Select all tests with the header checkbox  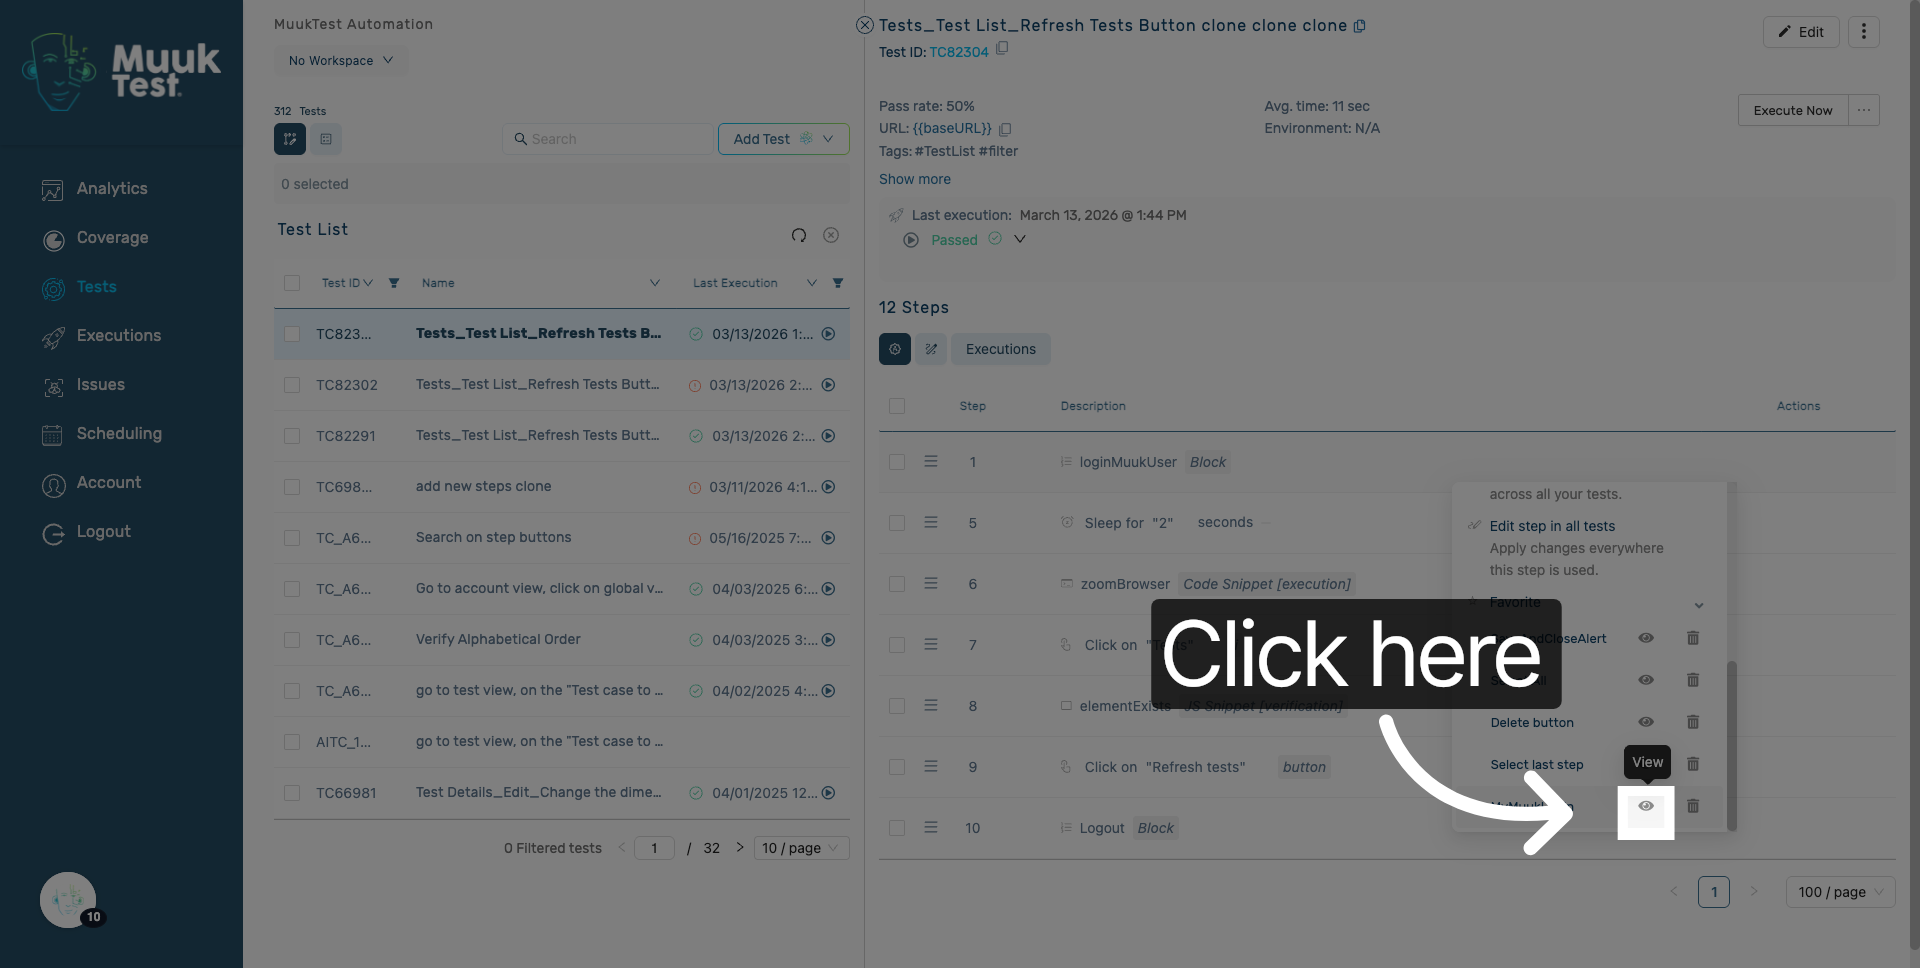coord(292,283)
